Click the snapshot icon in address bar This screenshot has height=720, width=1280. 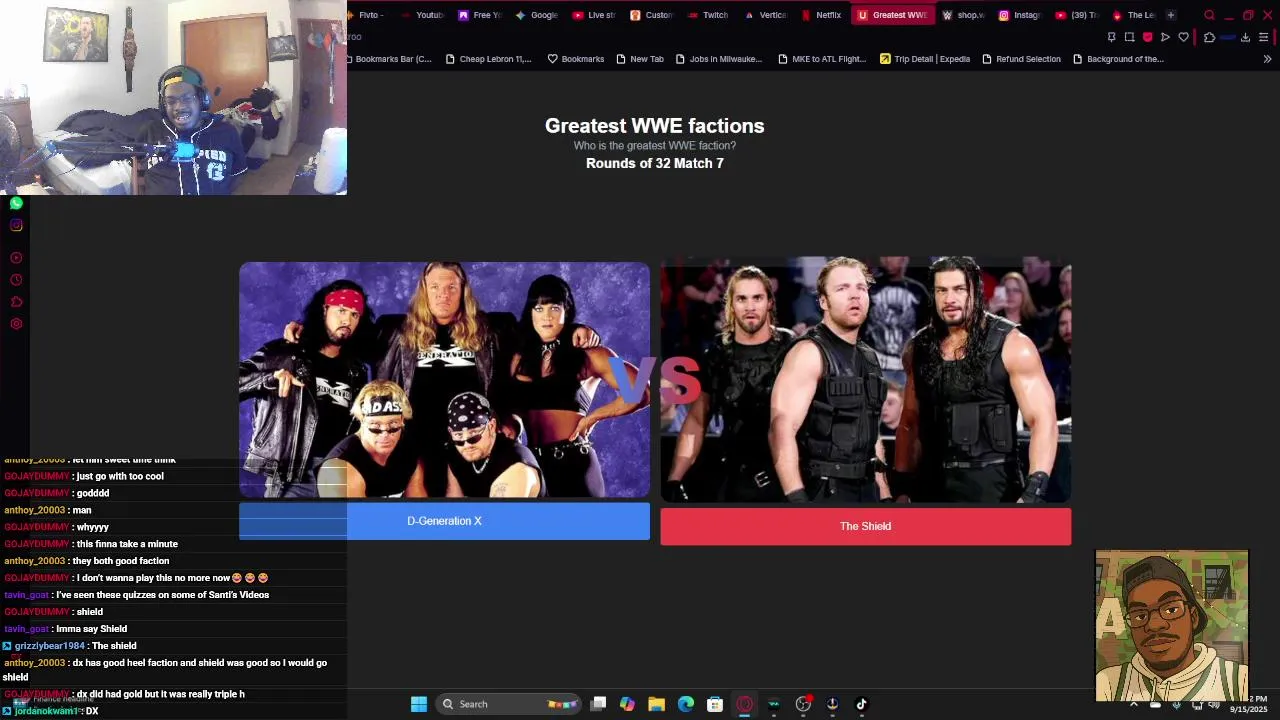(x=1129, y=37)
